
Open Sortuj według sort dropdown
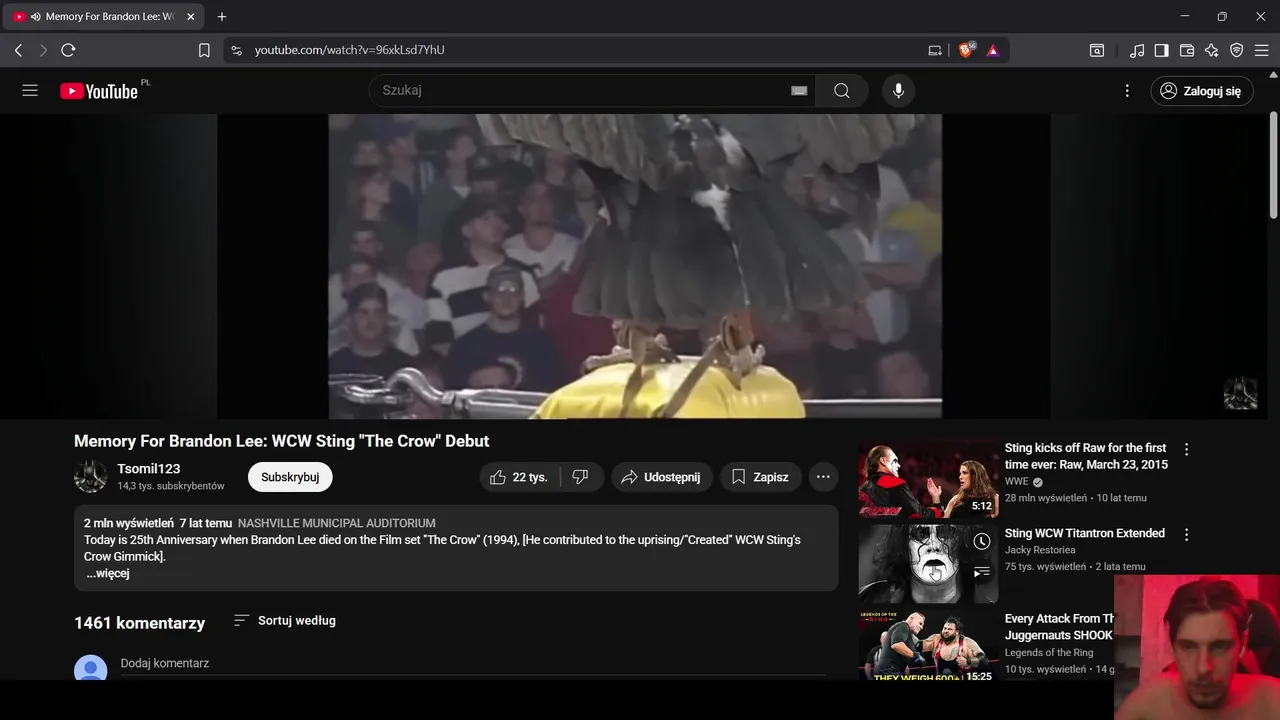(285, 621)
